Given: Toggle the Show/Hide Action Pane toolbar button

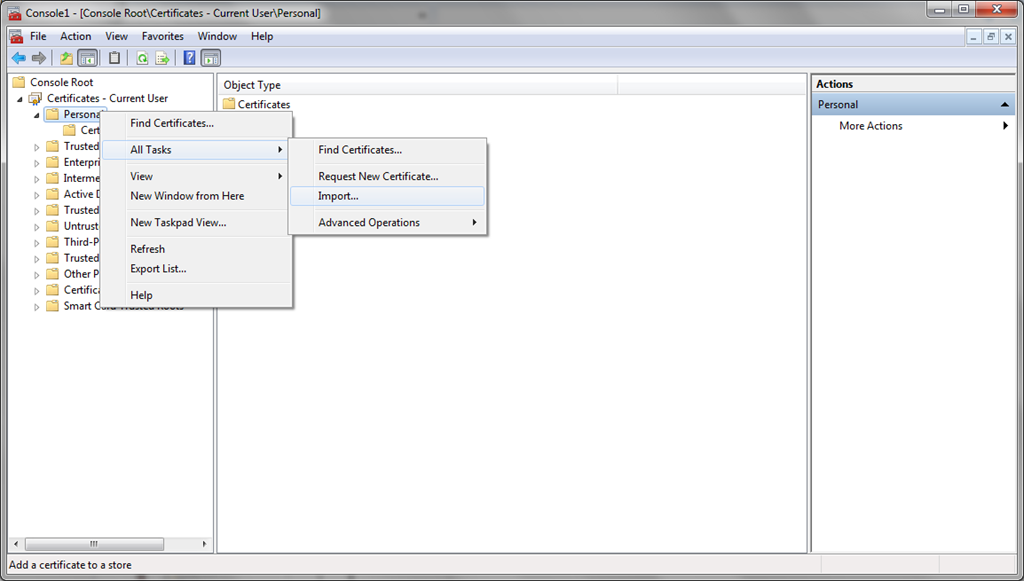Looking at the screenshot, I should click(x=210, y=58).
